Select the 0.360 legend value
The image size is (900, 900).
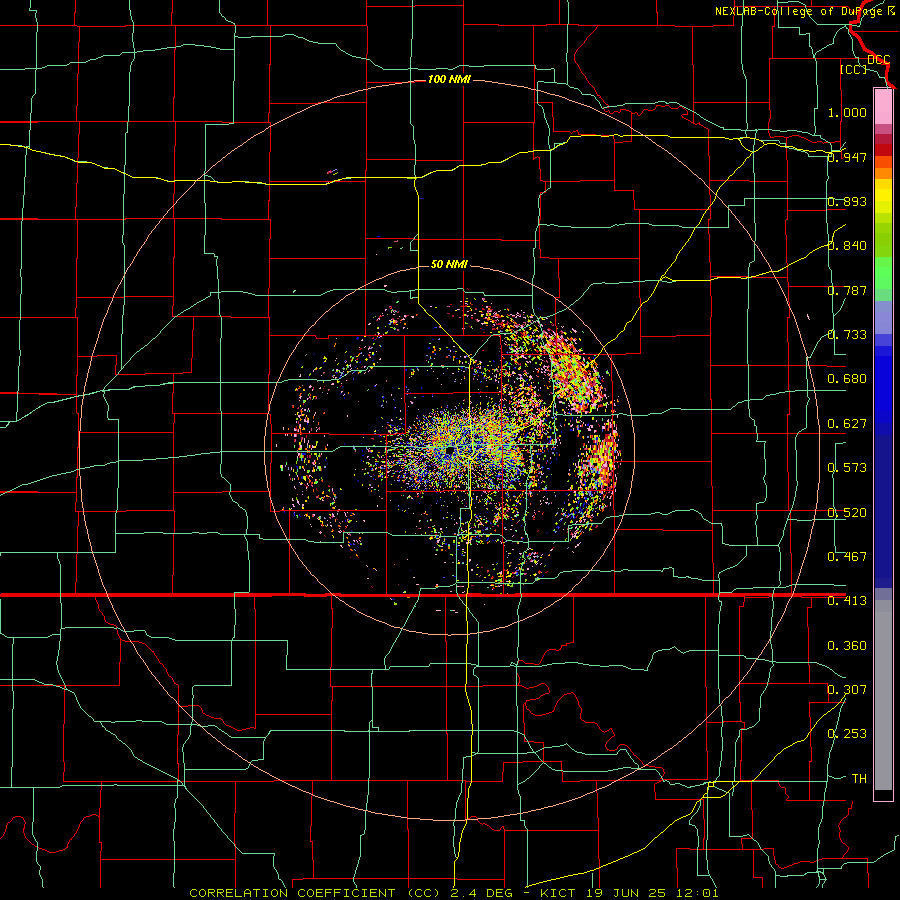coord(847,646)
